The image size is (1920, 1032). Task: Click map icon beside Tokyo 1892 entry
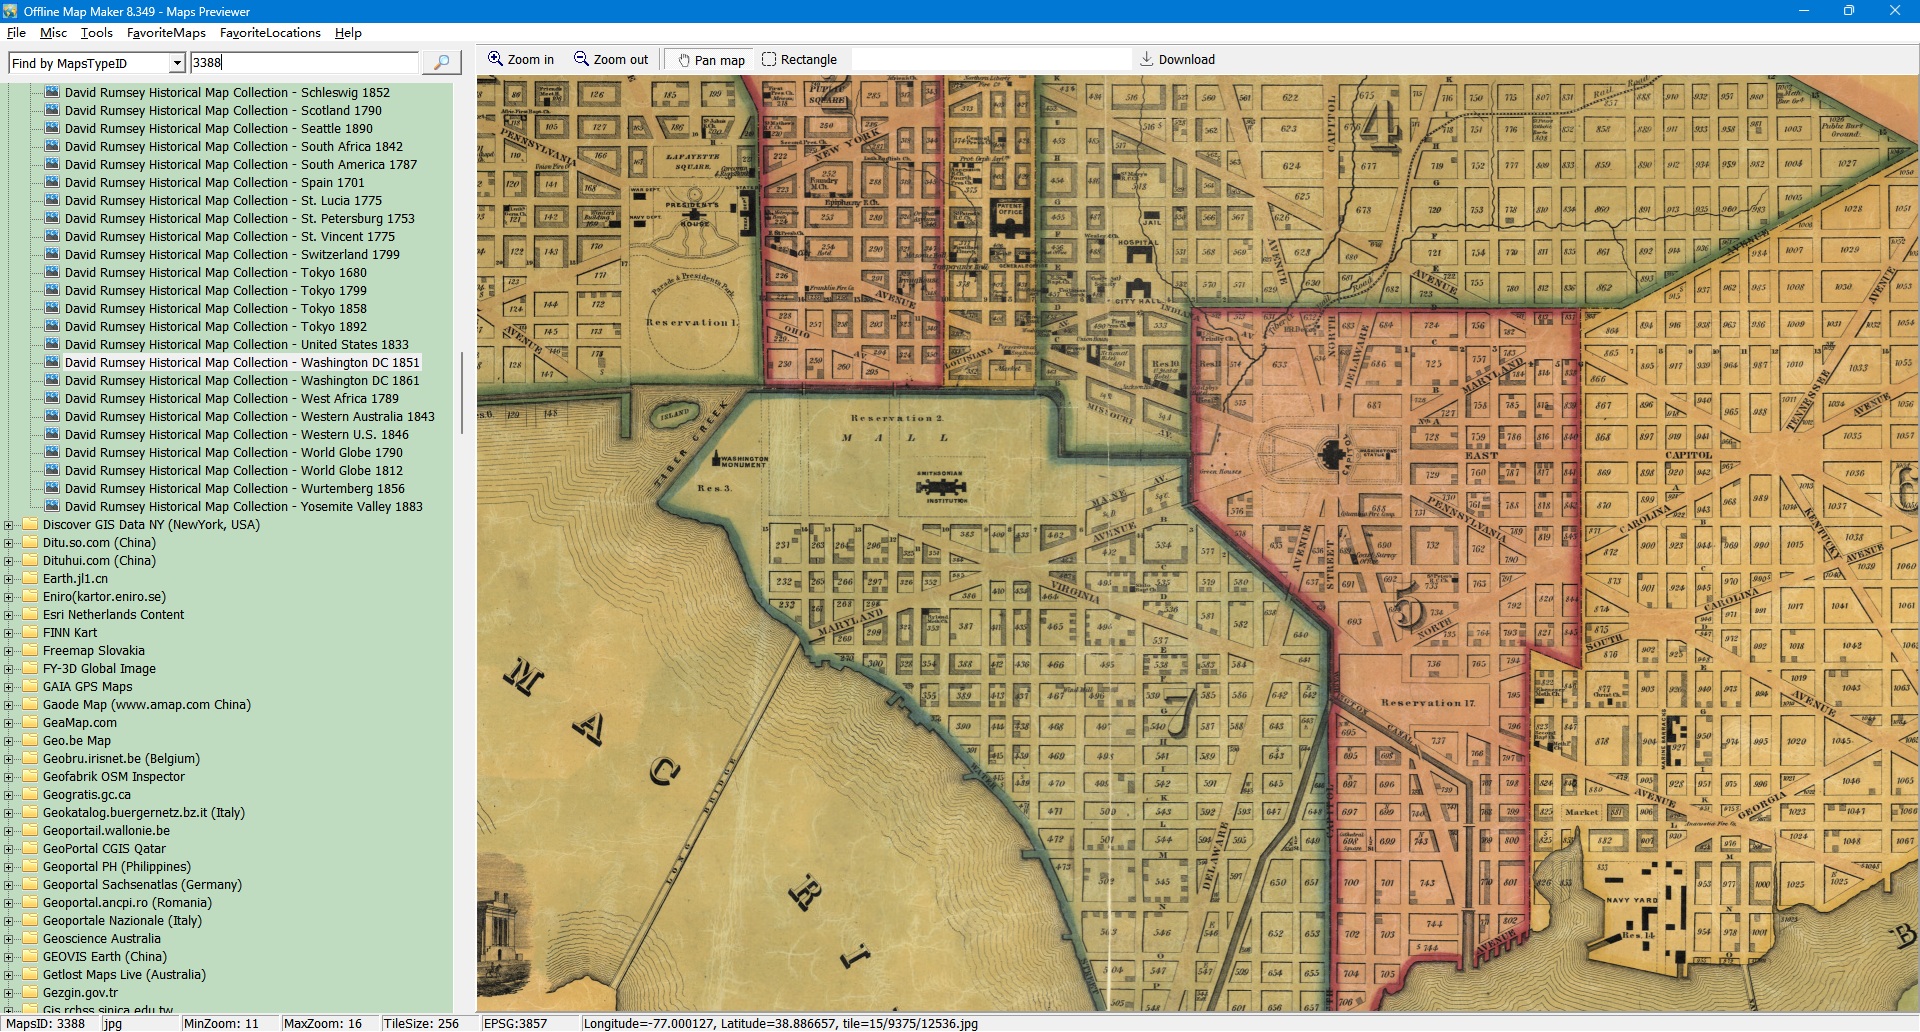[x=52, y=327]
